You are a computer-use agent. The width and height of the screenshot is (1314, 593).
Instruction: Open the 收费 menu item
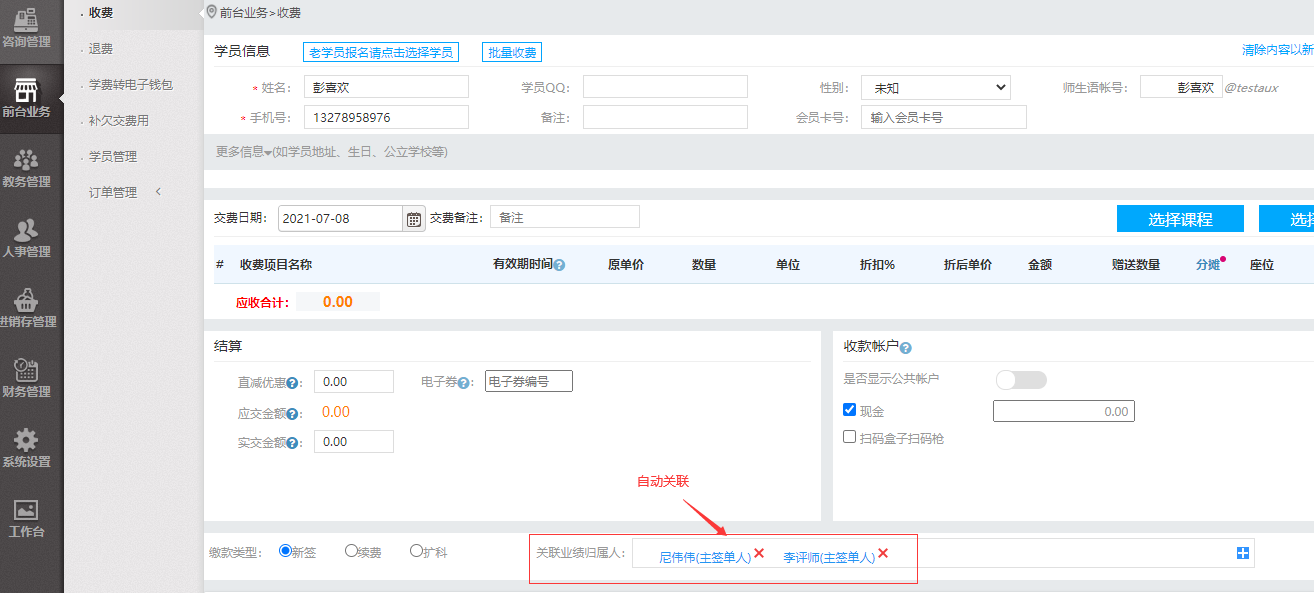click(101, 13)
